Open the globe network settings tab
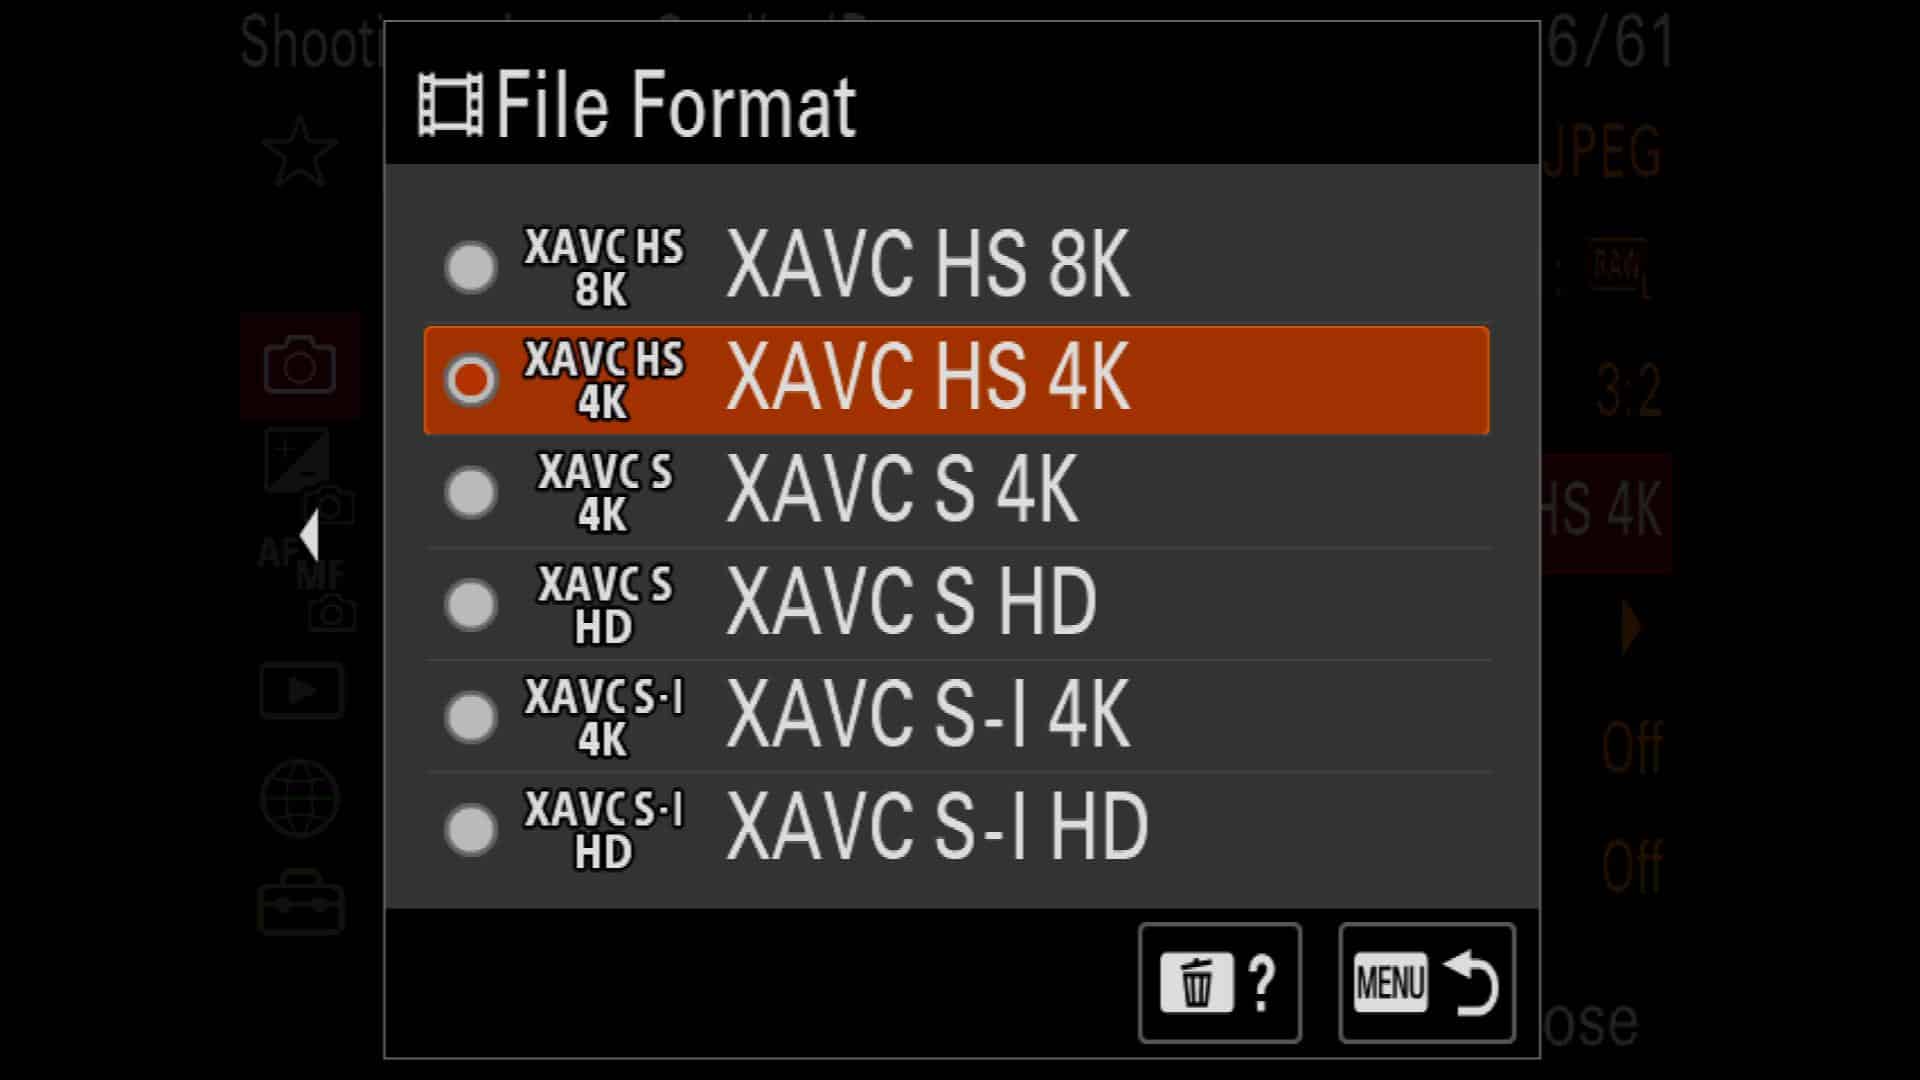Screen dimensions: 1920x1080 (x=300, y=798)
